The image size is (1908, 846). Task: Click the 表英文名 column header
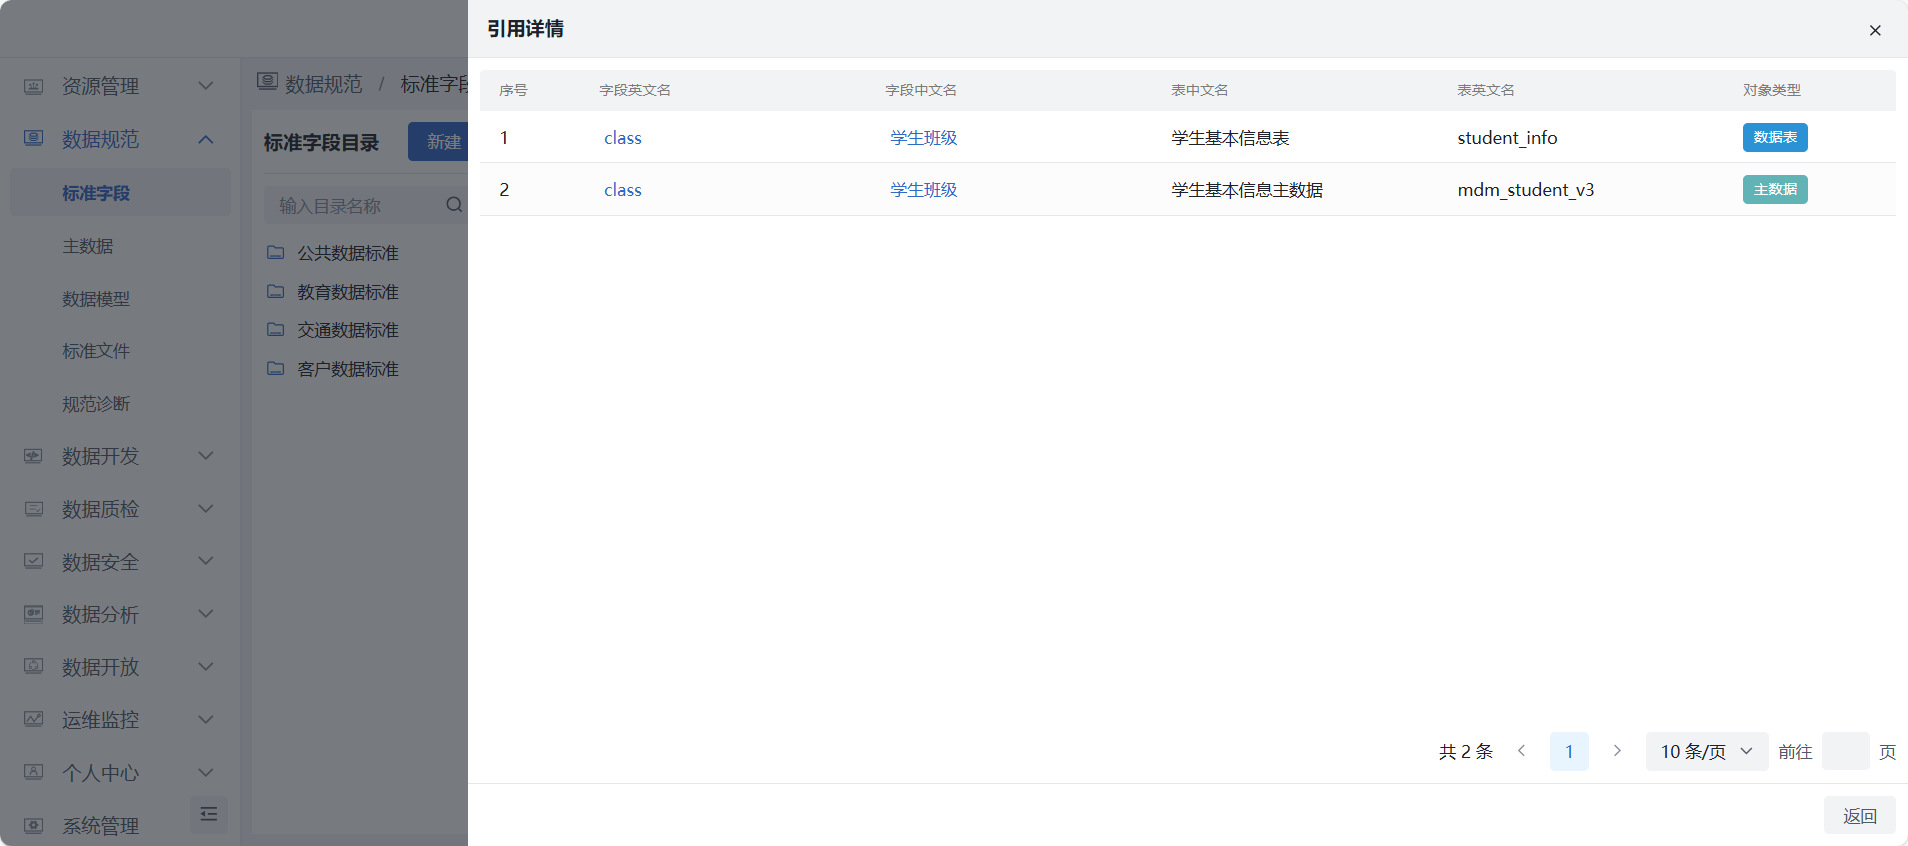[x=1486, y=90]
